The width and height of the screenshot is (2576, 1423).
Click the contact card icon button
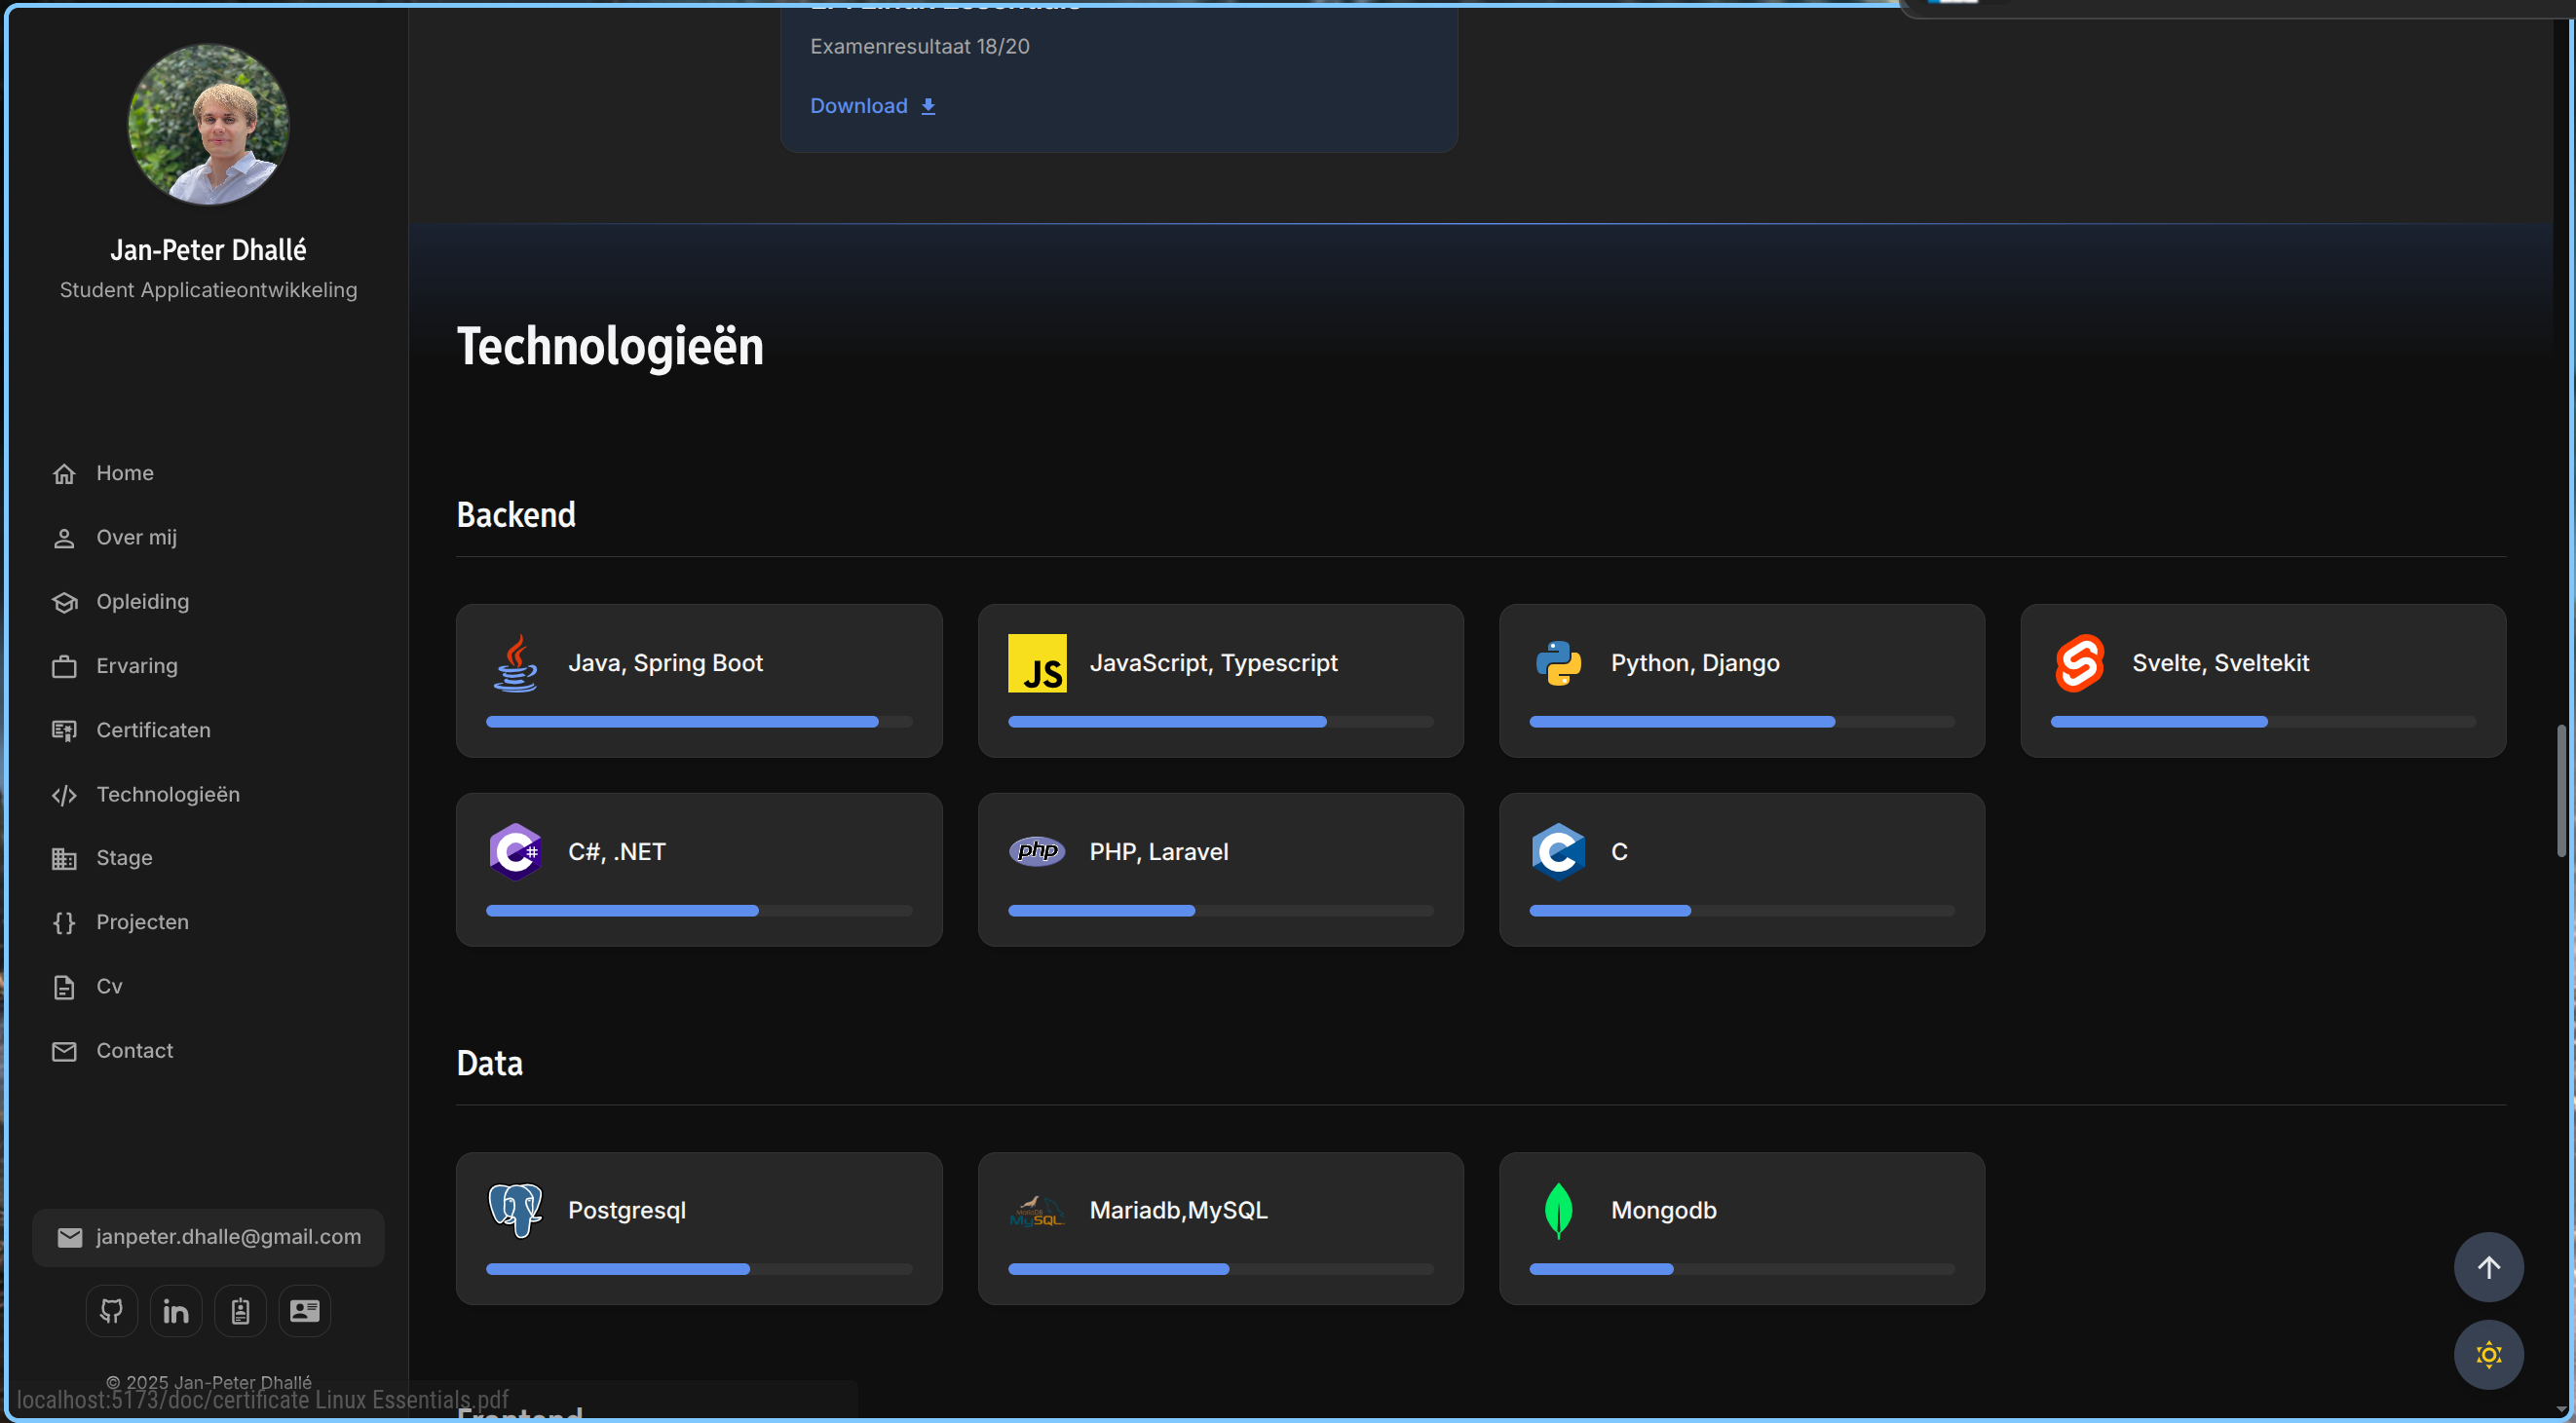coord(304,1310)
